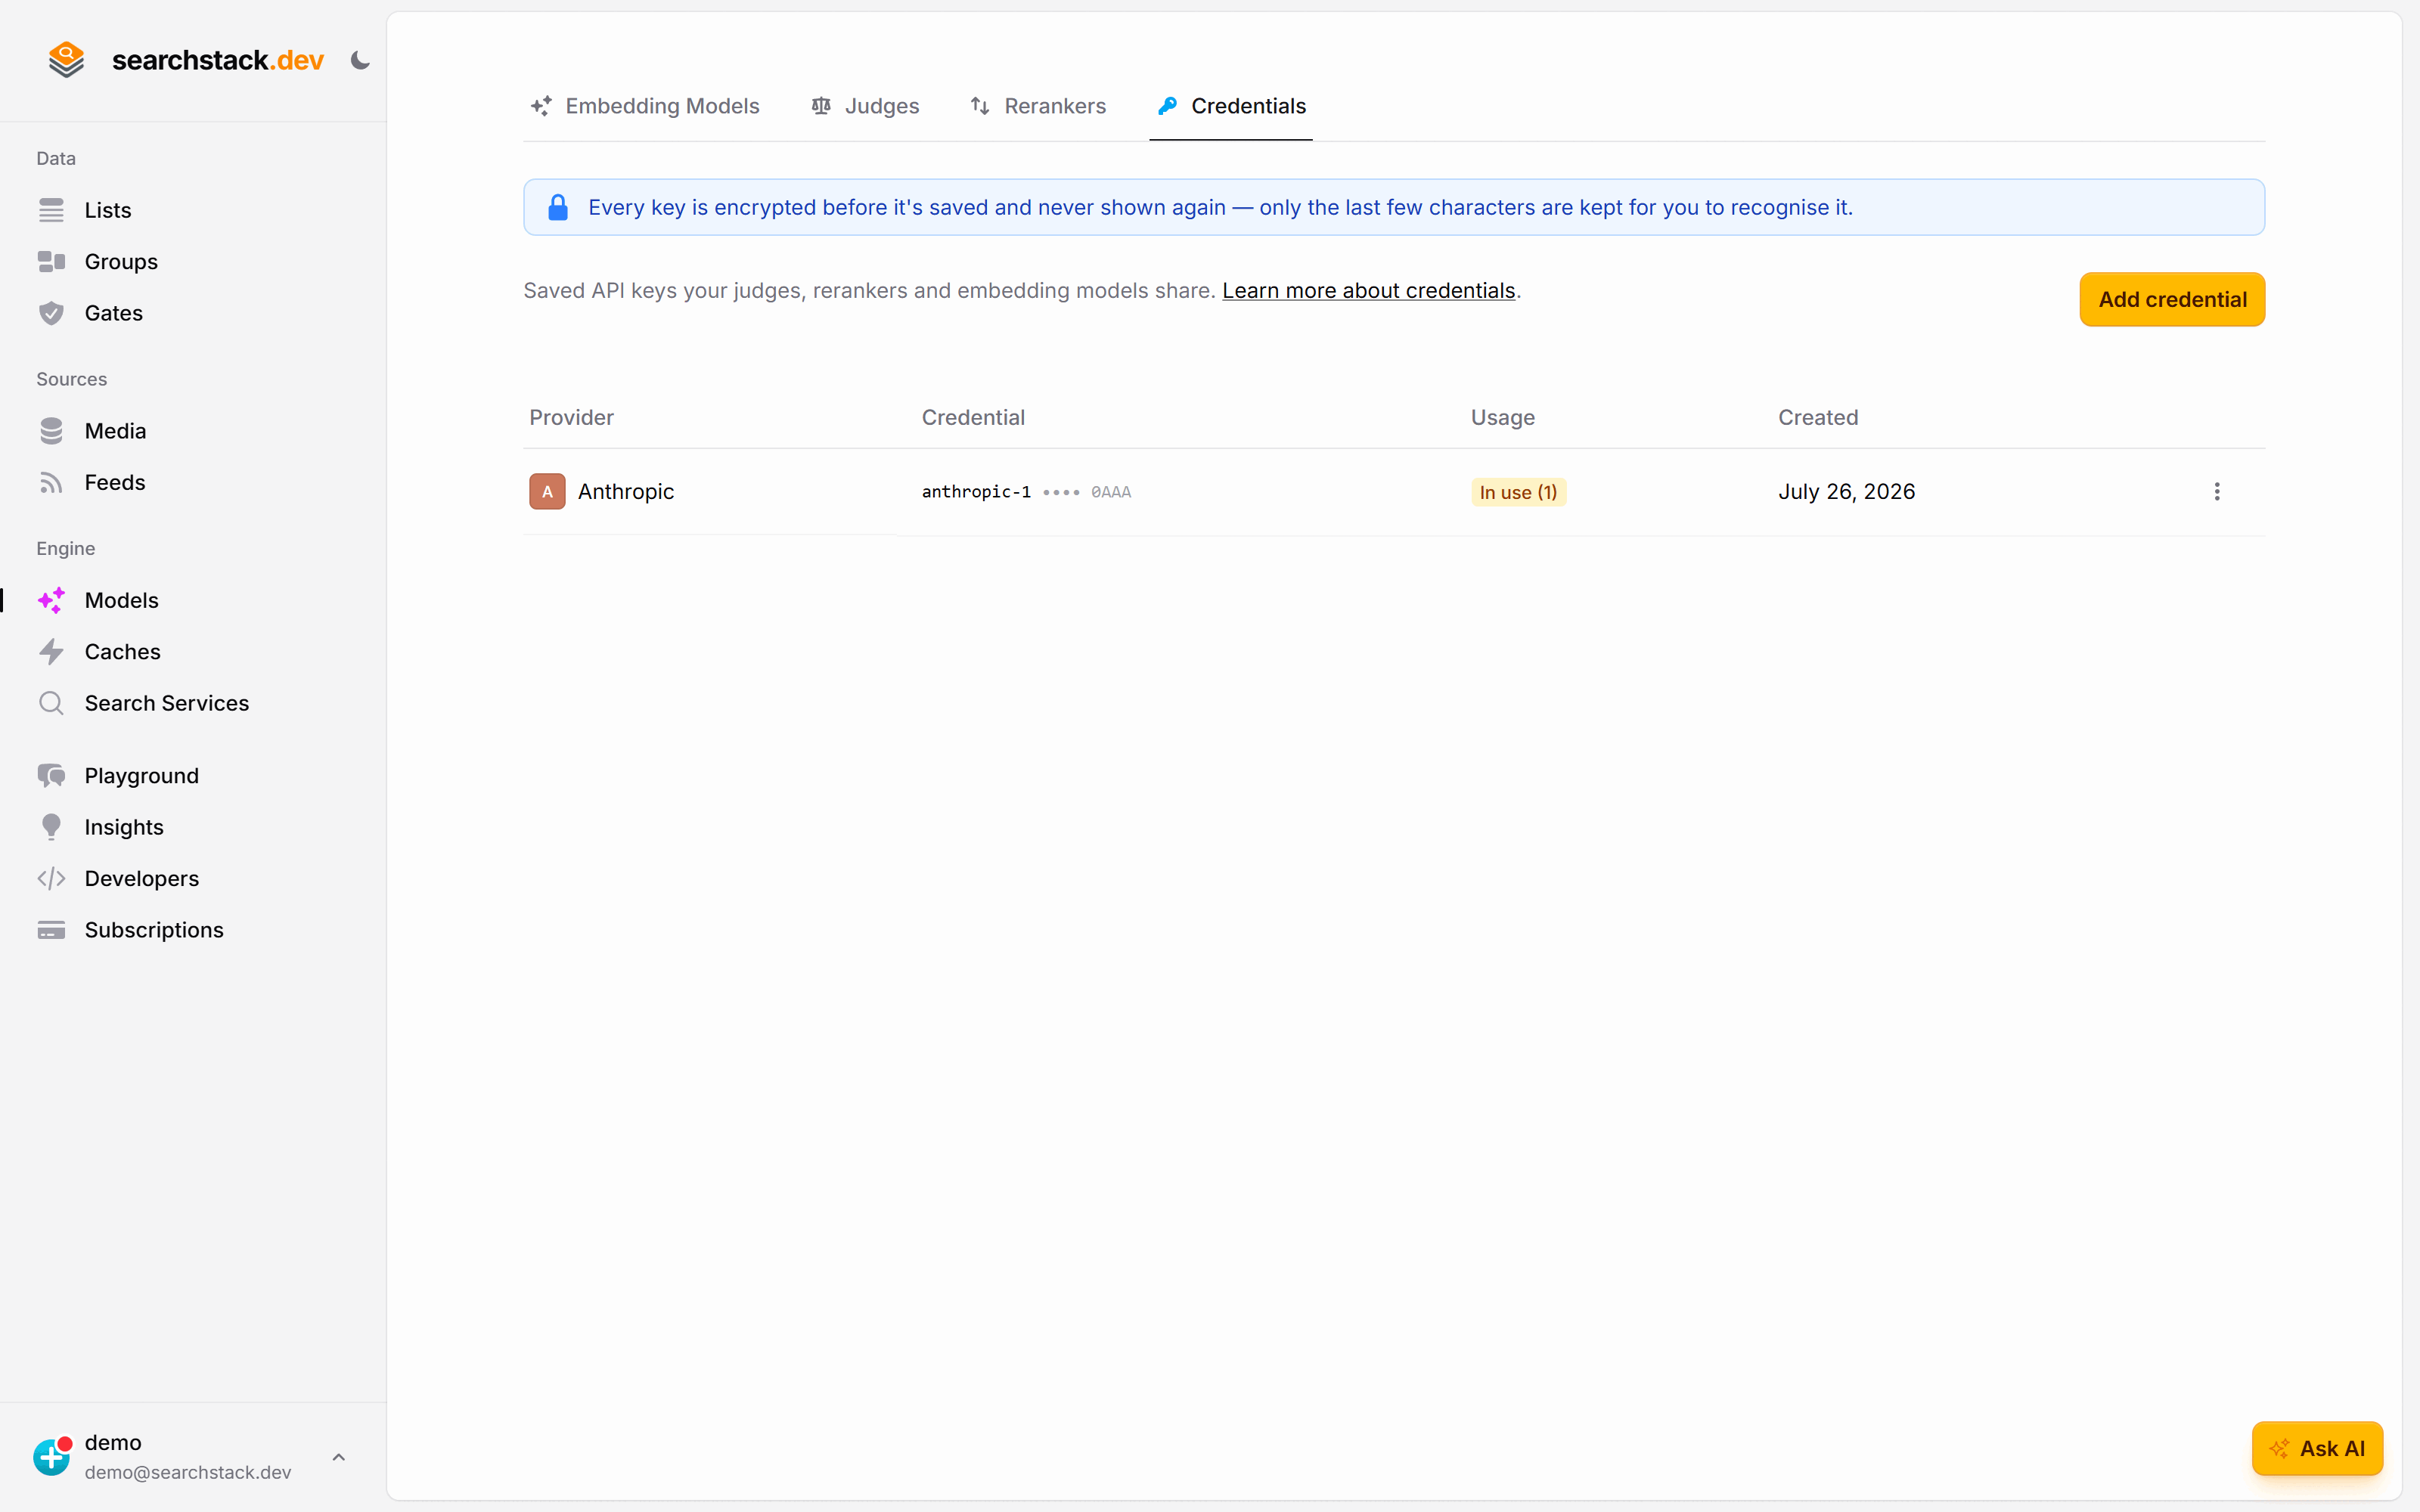Click the searchstack.dev logo icon

click(67, 60)
